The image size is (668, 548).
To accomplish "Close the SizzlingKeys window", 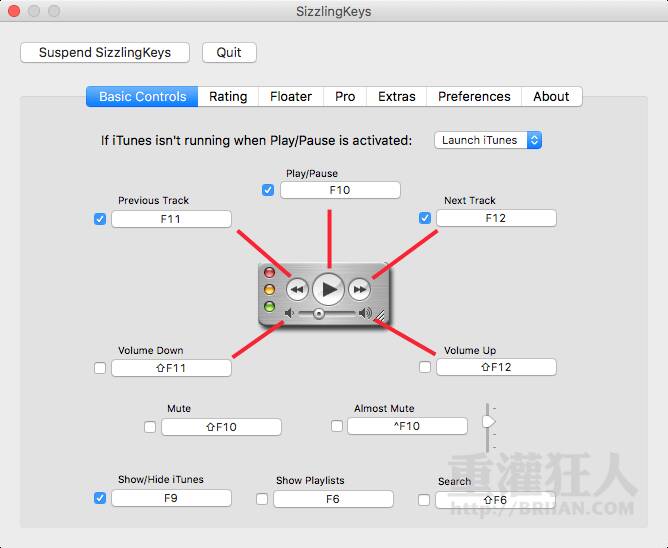I will coord(14,11).
